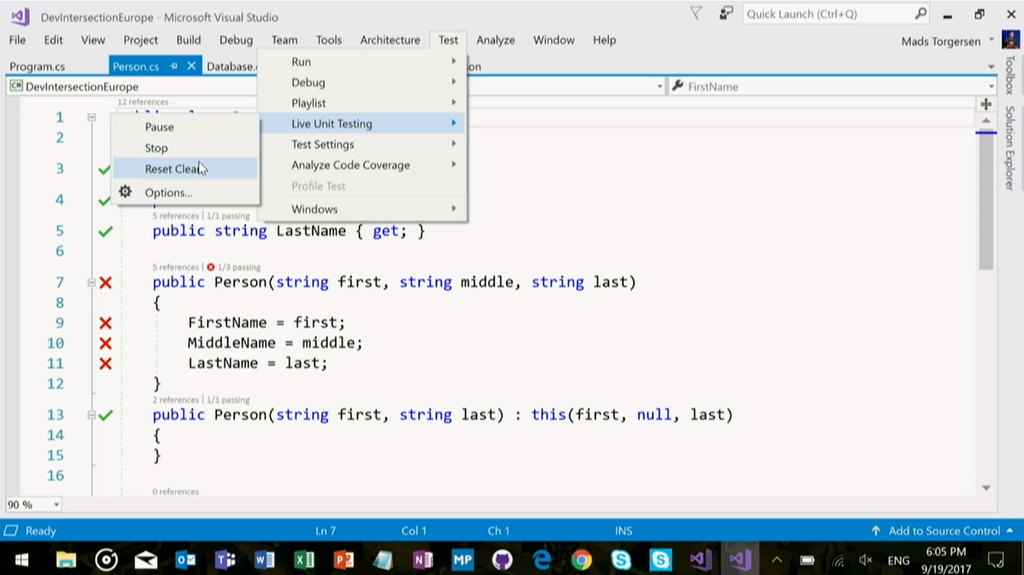1024x575 pixels.
Task: Open PowerPoint from the taskbar
Action: [x=344, y=560]
